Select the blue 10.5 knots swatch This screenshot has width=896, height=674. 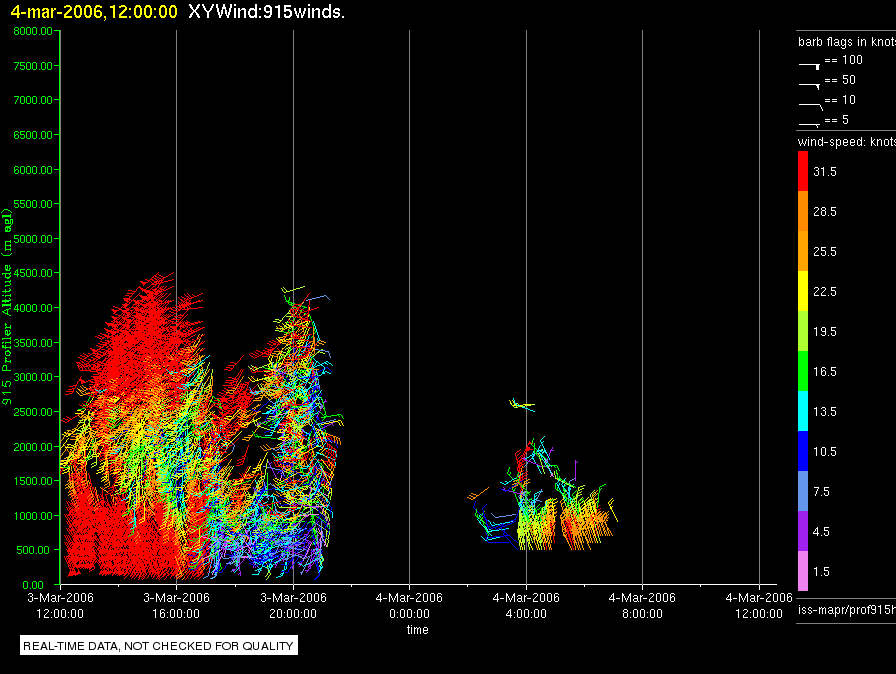803,451
